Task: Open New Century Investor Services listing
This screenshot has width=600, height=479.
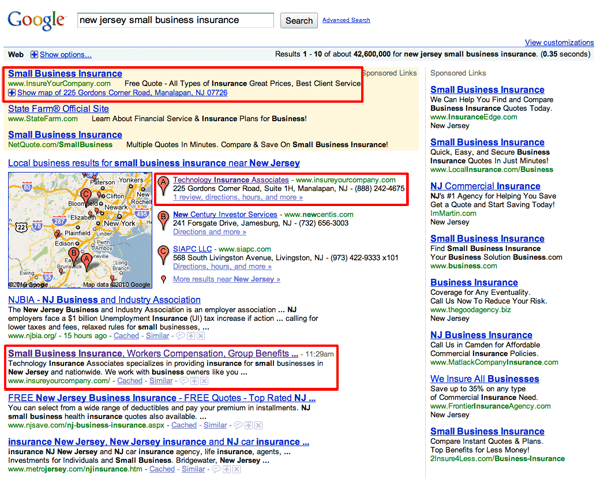Action: tap(225, 214)
